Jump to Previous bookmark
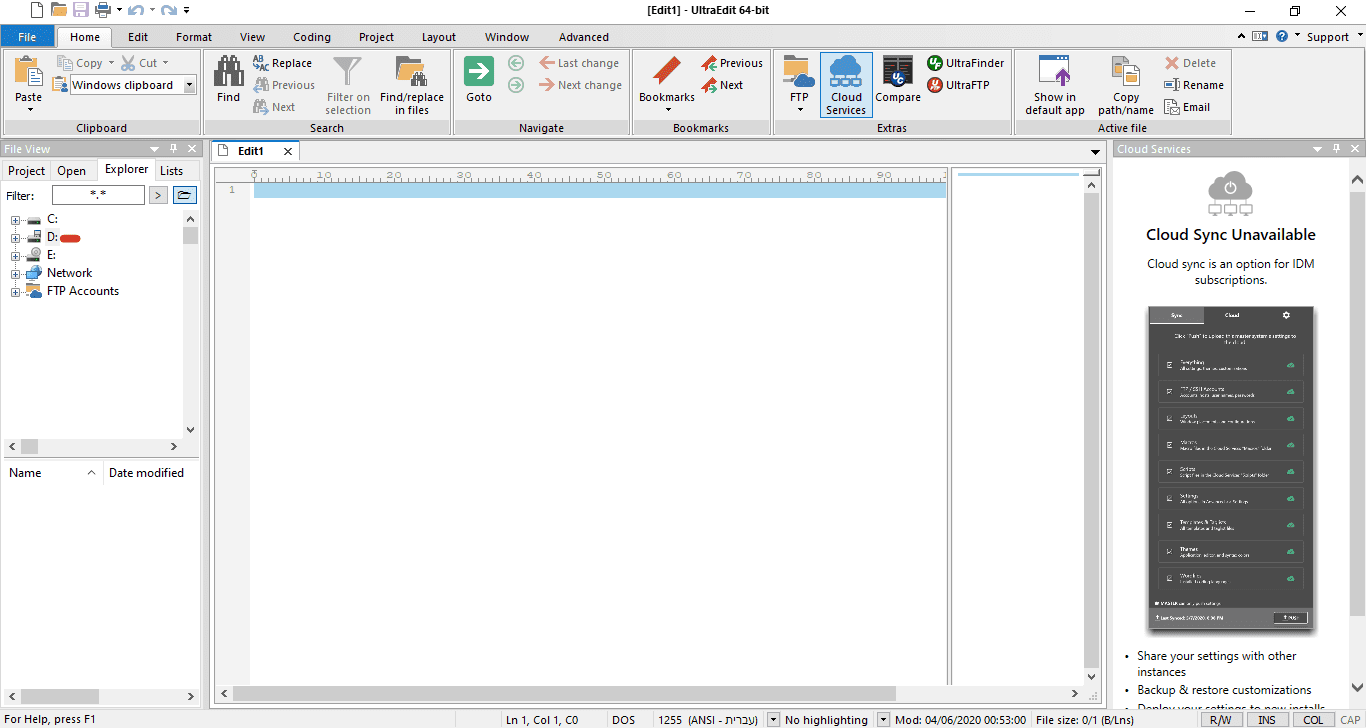Viewport: 1366px width, 728px height. tap(732, 63)
